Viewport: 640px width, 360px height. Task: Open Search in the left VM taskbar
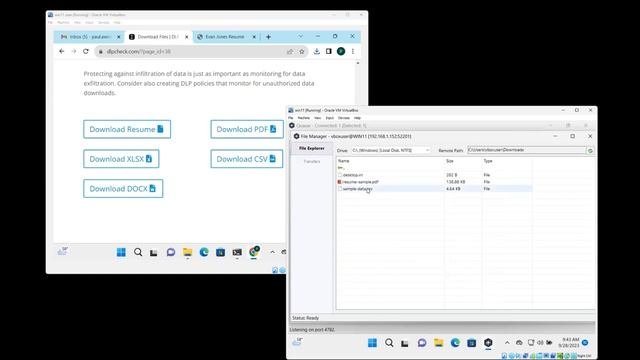point(138,252)
